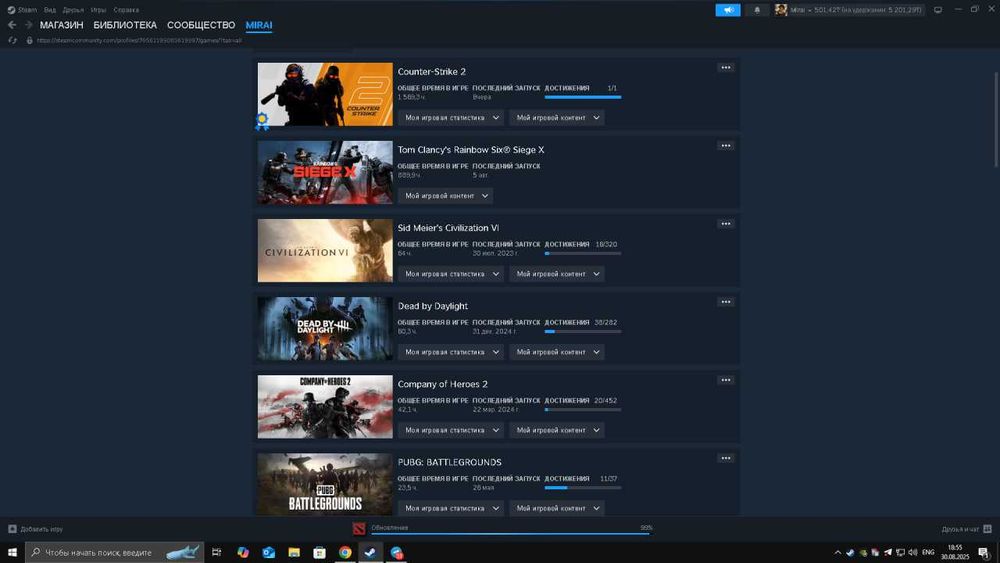Image resolution: width=1000 pixels, height=563 pixels.
Task: Launch Chrome from the taskbar
Action: [345, 552]
